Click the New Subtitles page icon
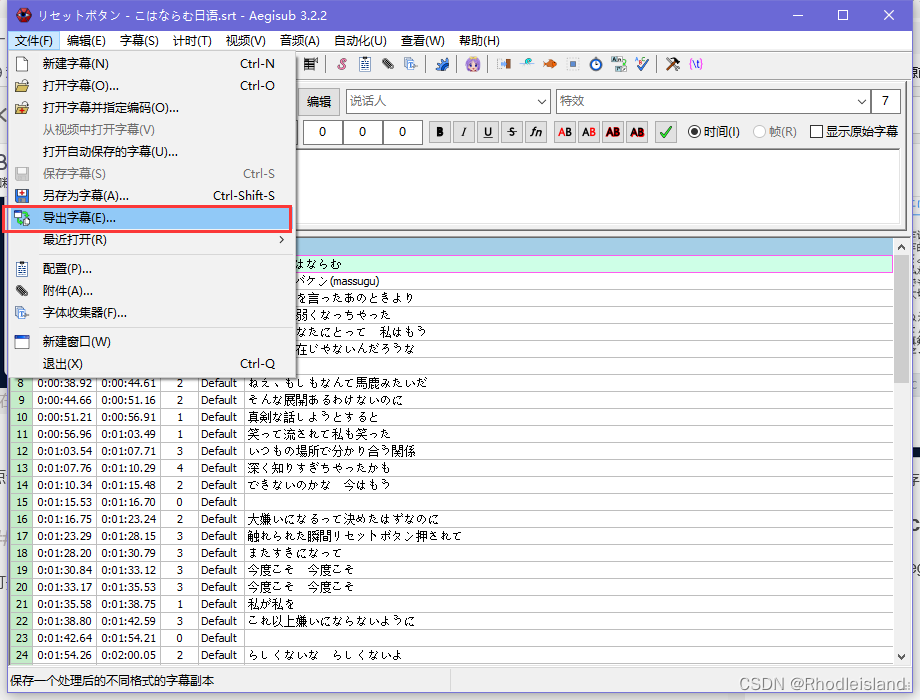920x700 pixels. (x=22, y=64)
